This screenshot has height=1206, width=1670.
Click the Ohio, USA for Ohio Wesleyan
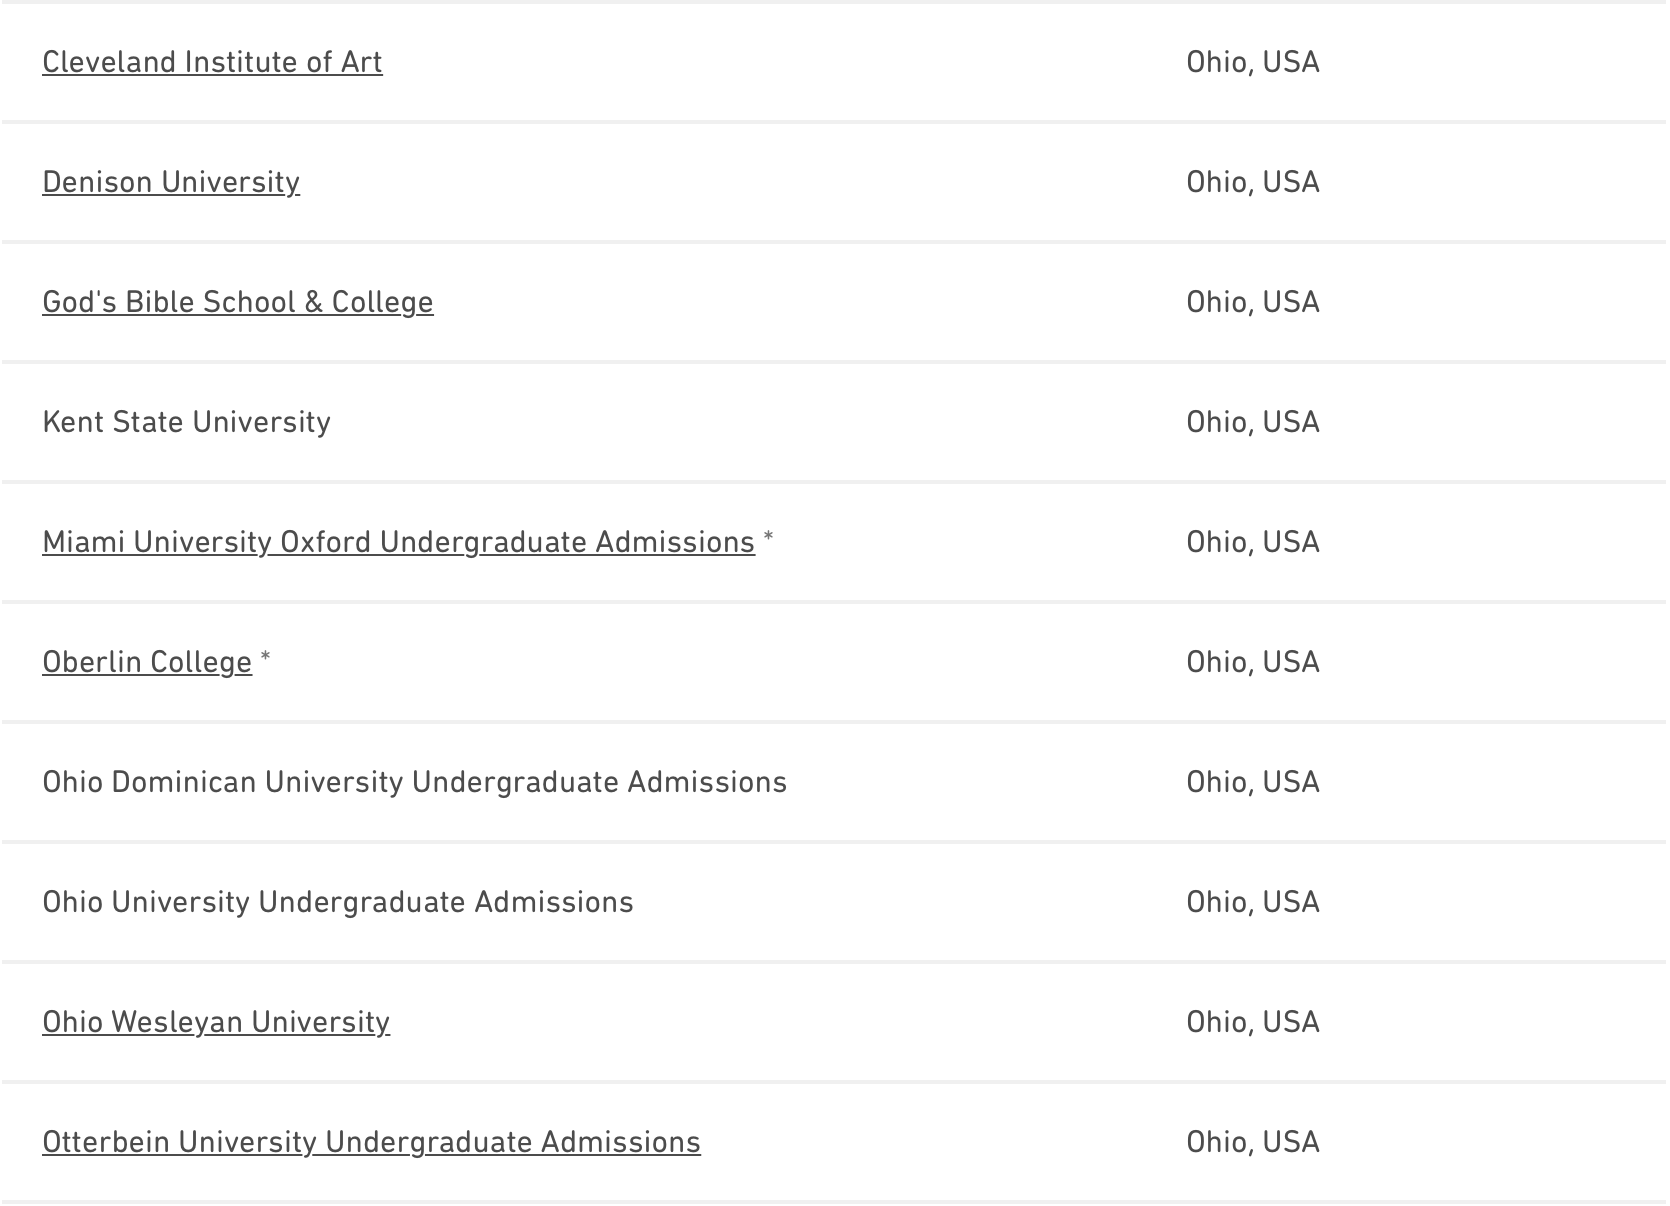tap(1253, 1022)
